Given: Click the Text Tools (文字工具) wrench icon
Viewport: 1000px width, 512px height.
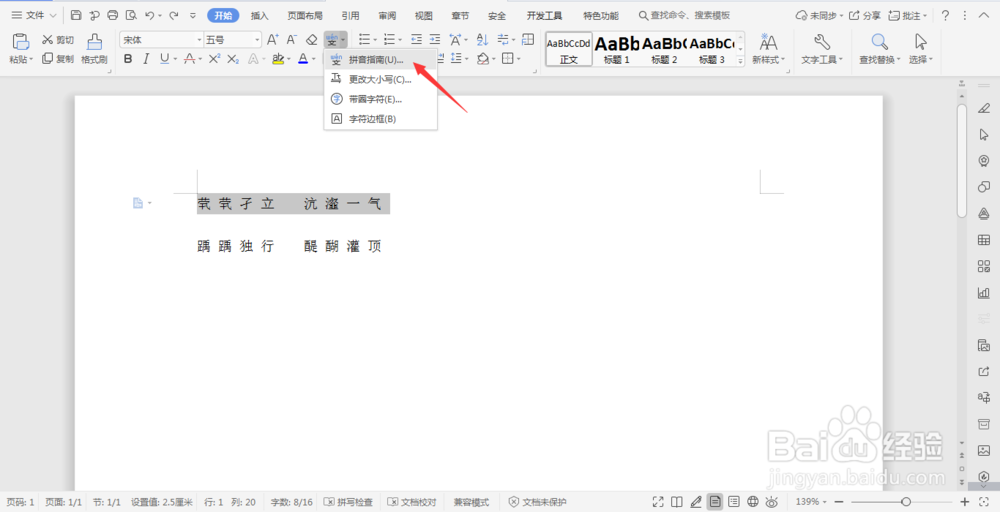Looking at the screenshot, I should (822, 42).
